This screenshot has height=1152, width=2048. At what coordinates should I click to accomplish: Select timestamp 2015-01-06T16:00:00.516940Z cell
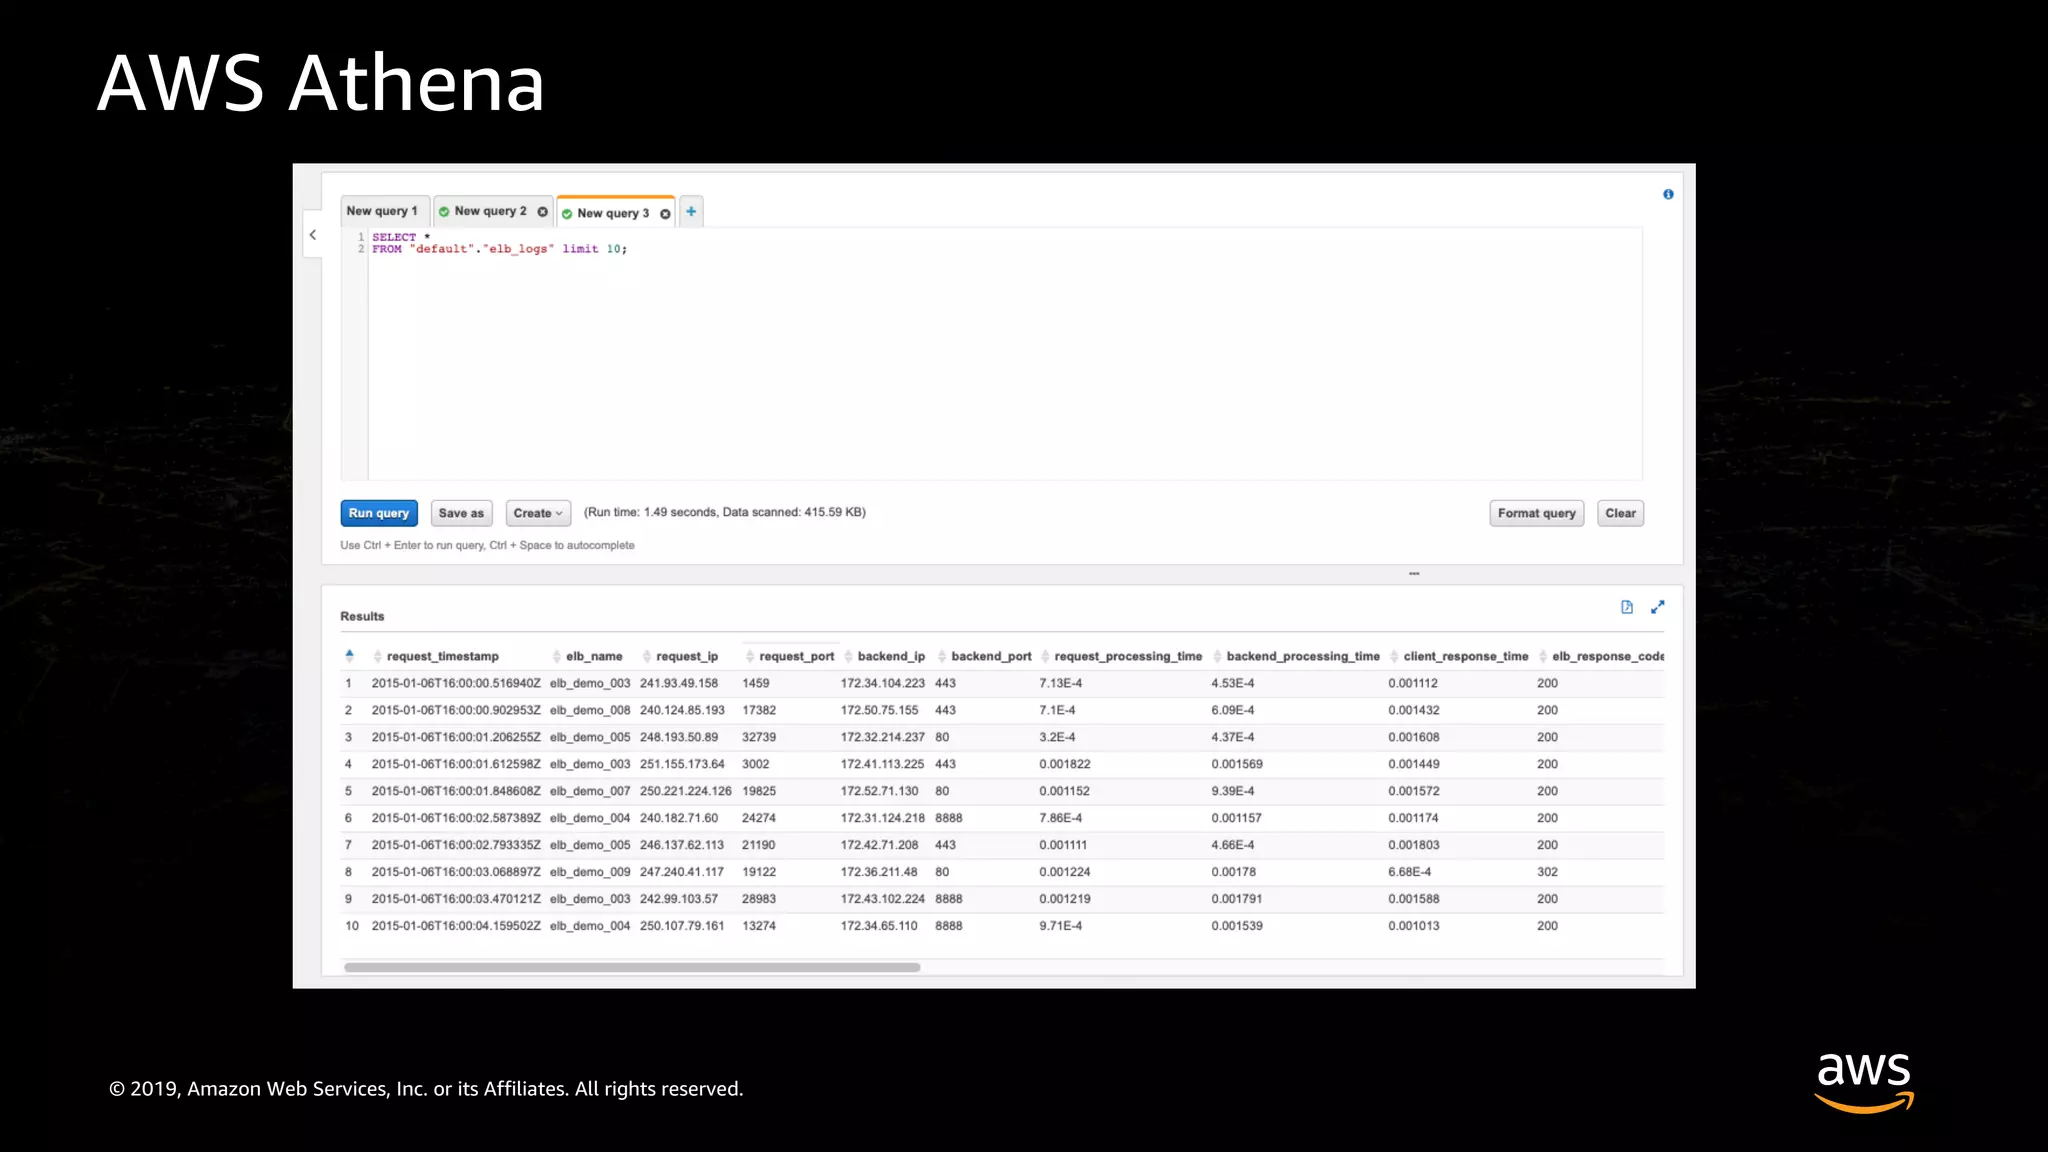(456, 683)
